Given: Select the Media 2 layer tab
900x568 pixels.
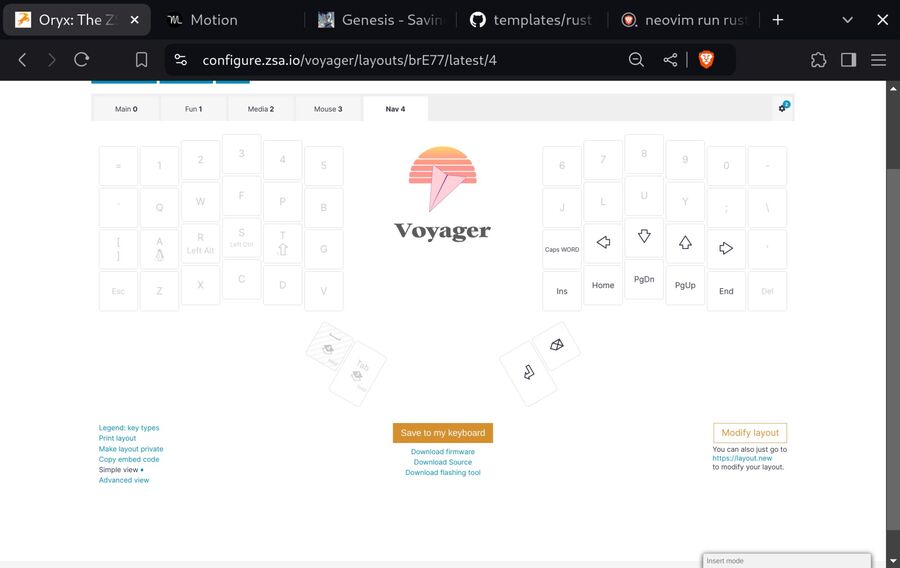Looking at the screenshot, I should 260,109.
